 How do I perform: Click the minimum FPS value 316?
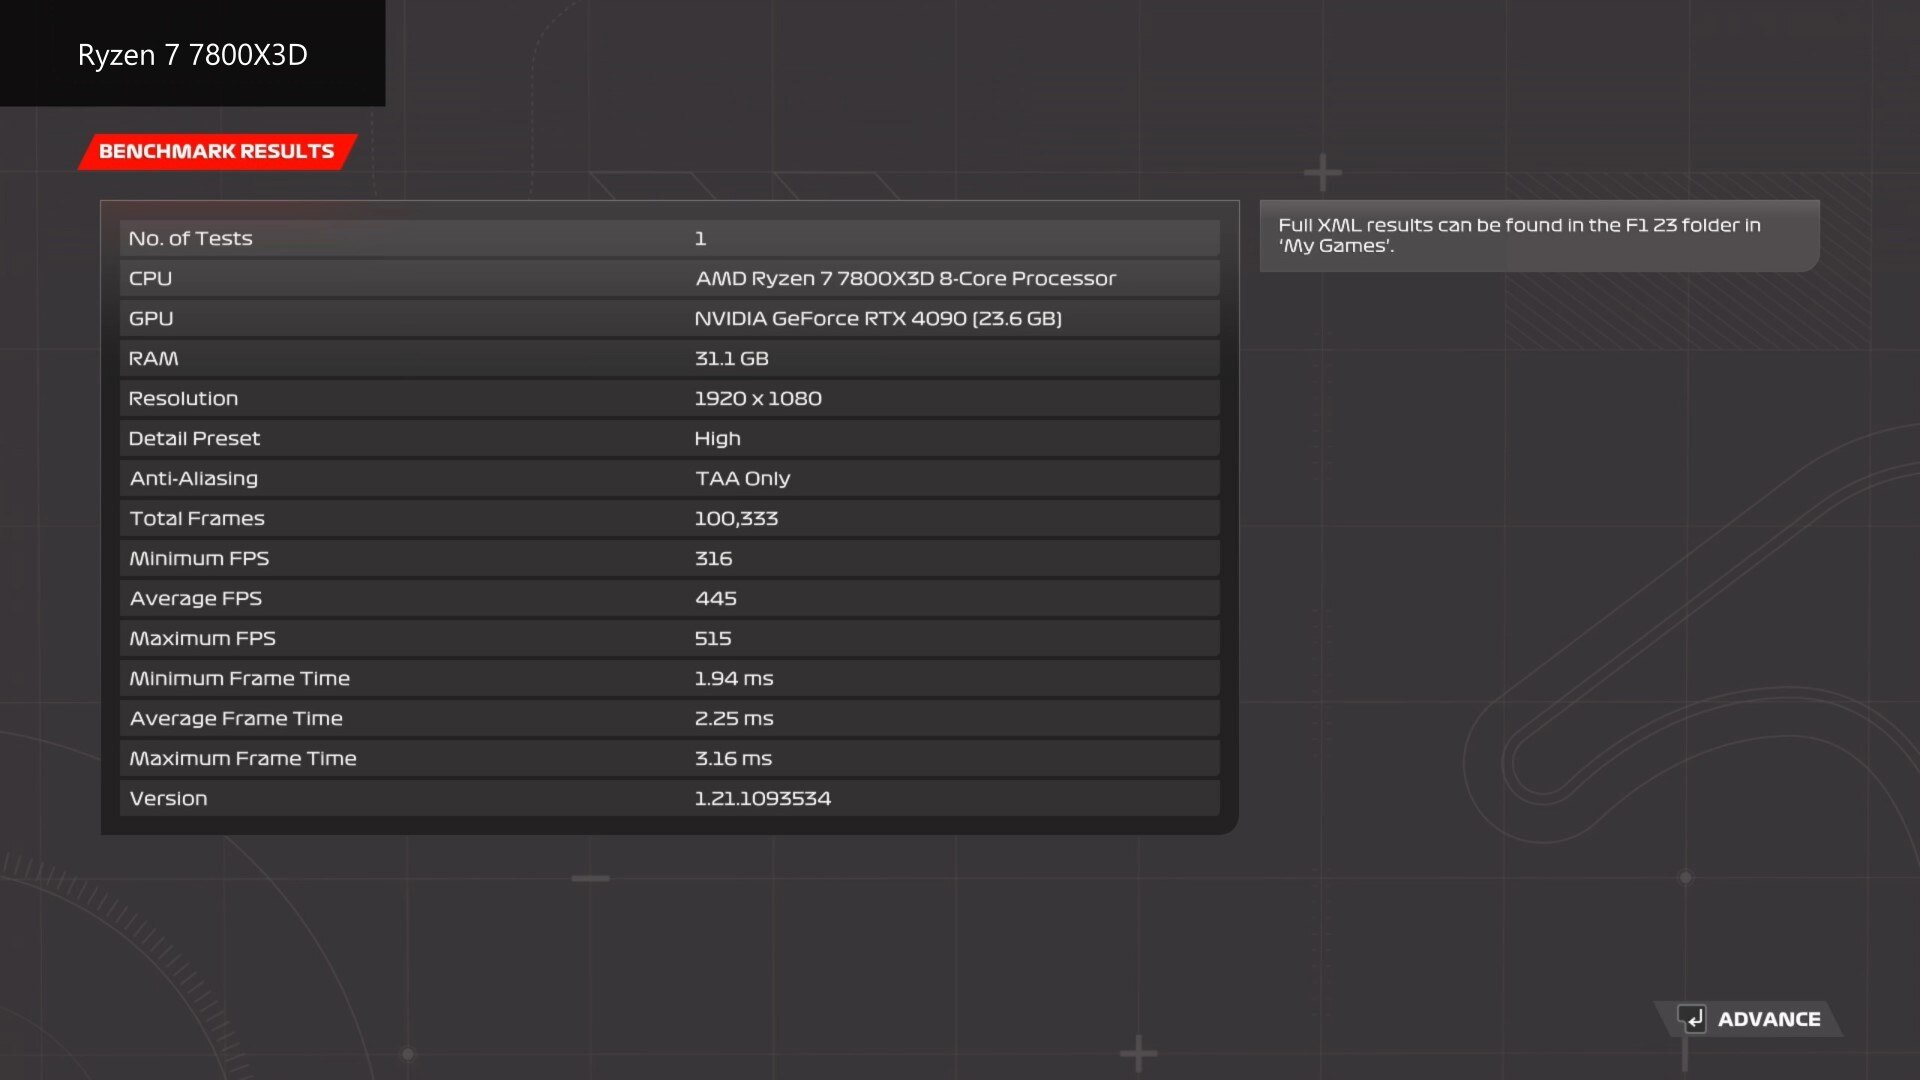pyautogui.click(x=713, y=559)
